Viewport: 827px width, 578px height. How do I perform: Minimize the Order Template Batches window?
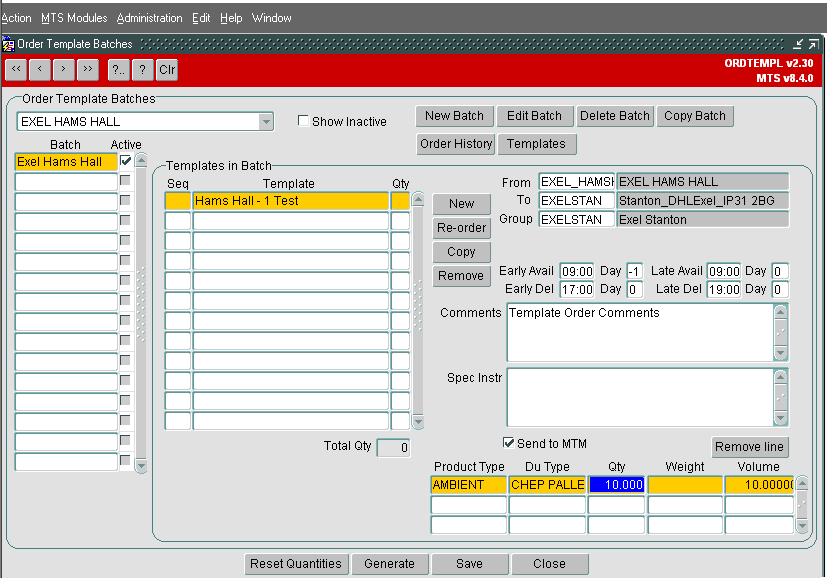coord(799,44)
